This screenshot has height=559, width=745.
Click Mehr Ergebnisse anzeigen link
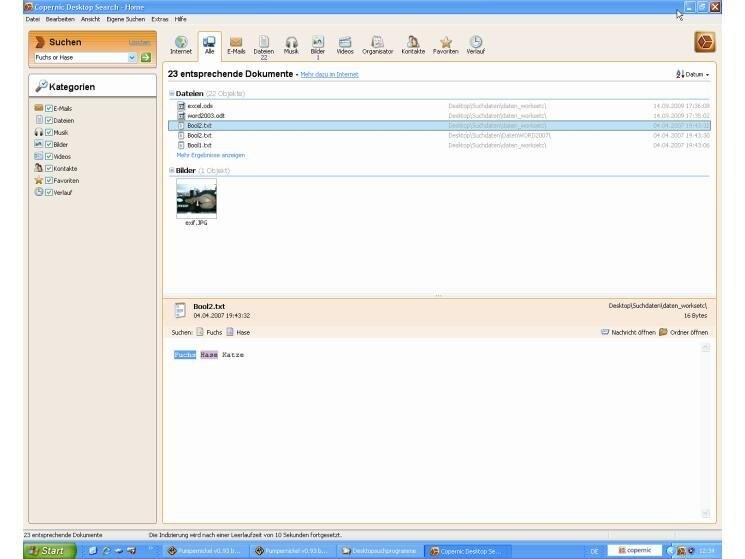211,155
